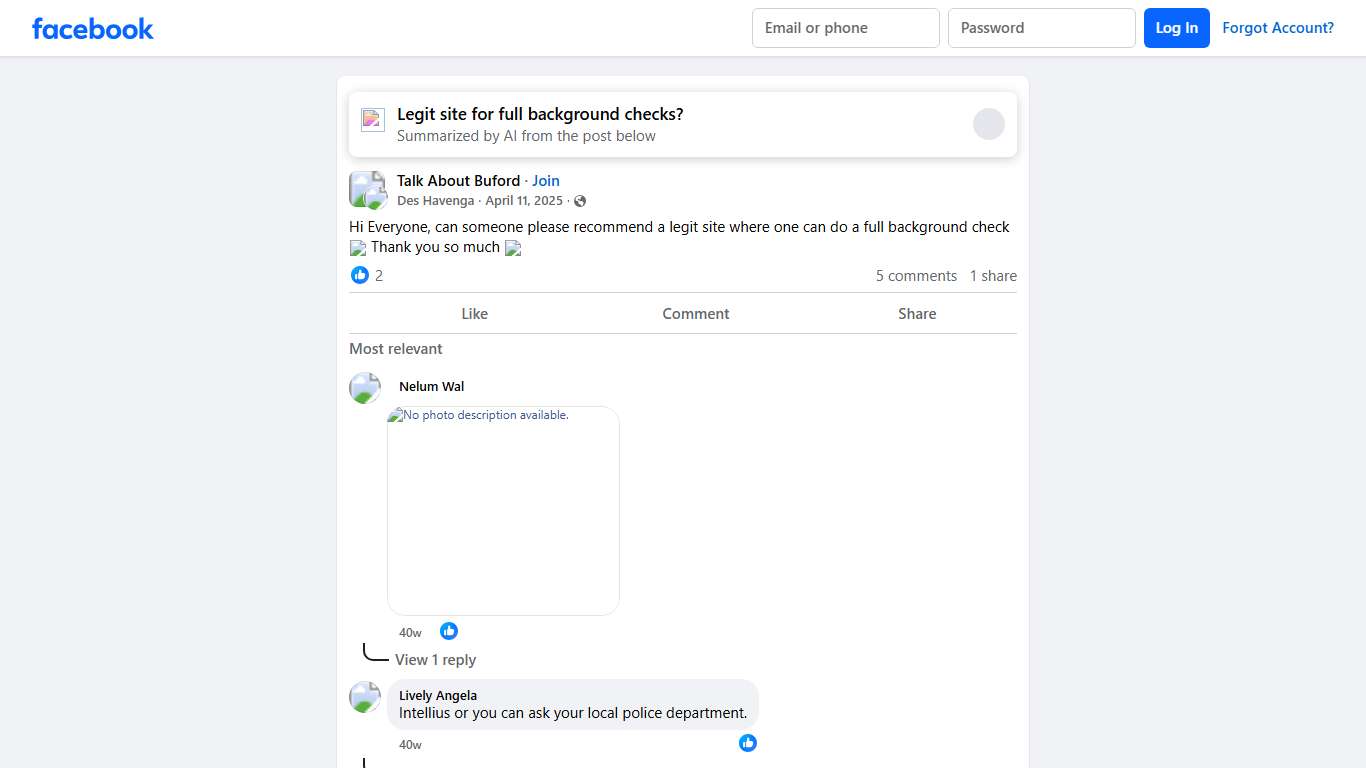Click the blue thumbs-up badge showing 2 reactions
1366x768 pixels.
pyautogui.click(x=360, y=275)
